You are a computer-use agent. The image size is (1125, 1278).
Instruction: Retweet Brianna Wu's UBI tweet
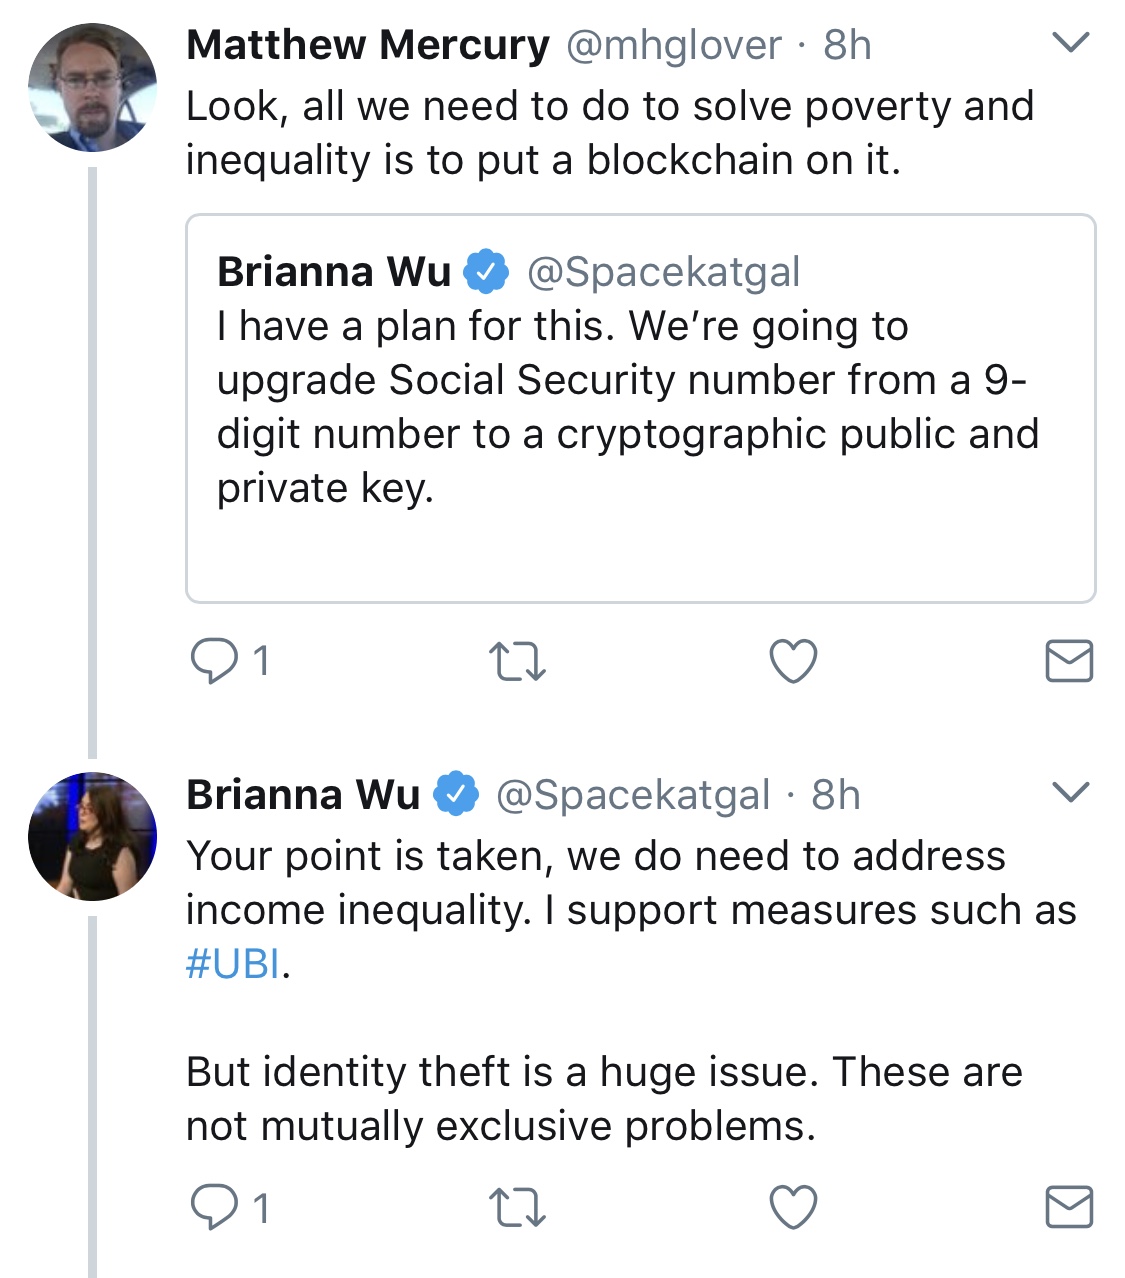pos(517,1208)
